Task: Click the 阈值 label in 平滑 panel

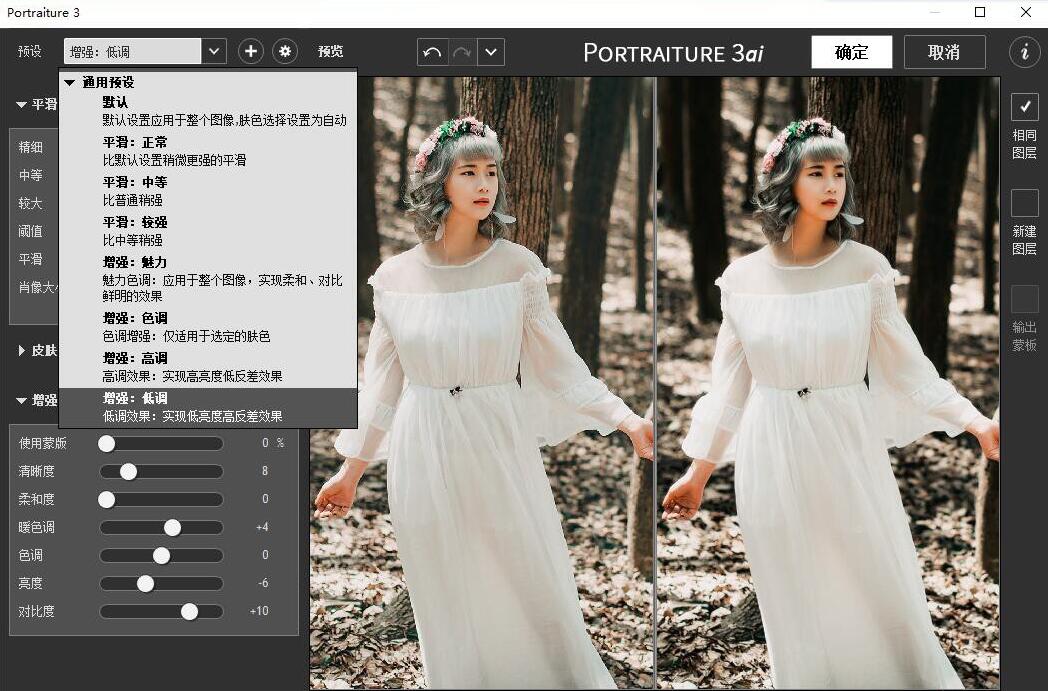Action: pos(31,231)
